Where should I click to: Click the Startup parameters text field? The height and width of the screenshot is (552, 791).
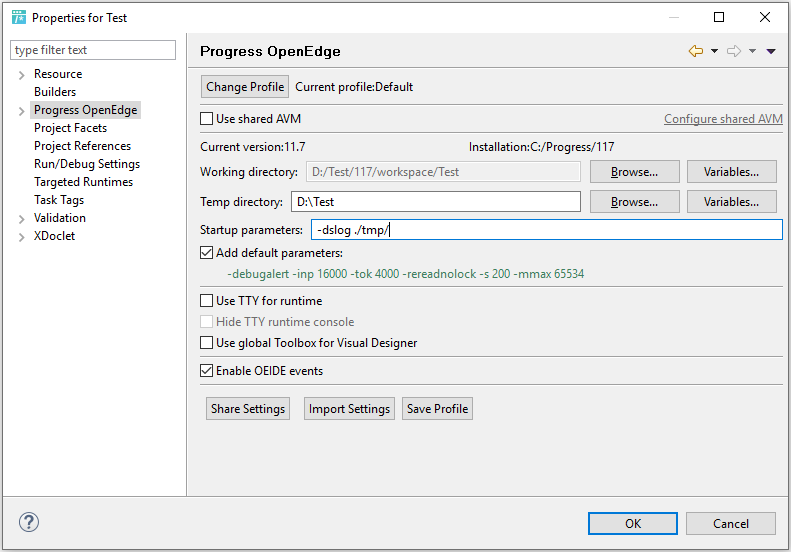[x=547, y=230]
